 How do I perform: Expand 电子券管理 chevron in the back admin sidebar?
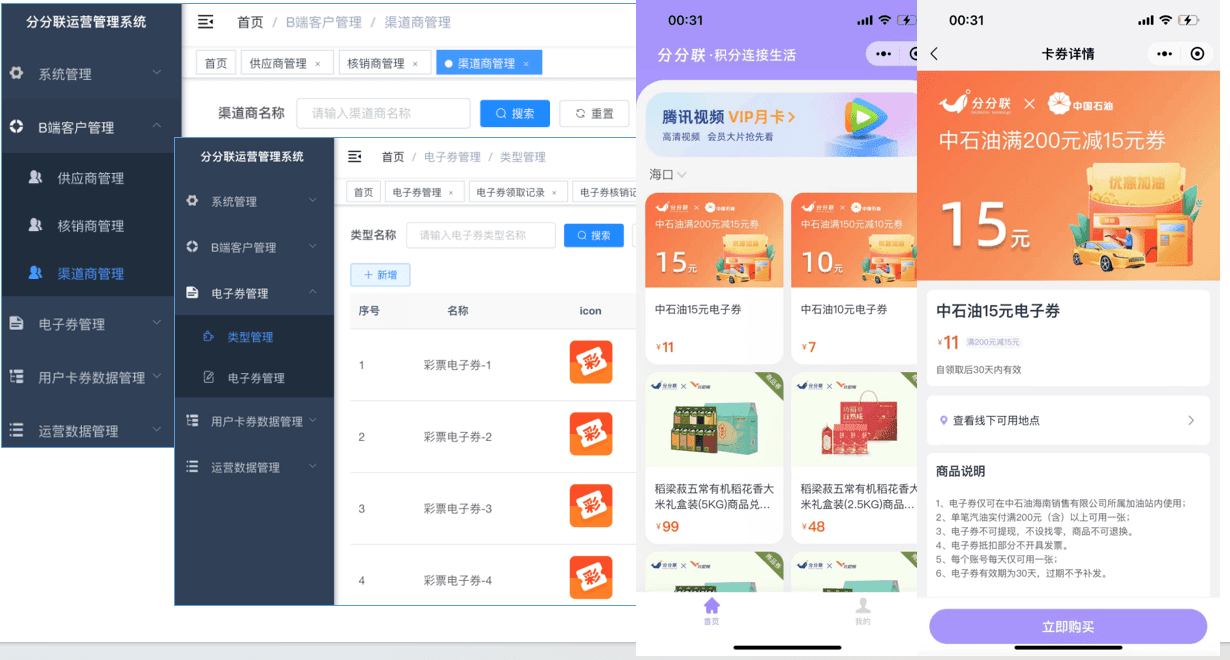pyautogui.click(x=157, y=323)
